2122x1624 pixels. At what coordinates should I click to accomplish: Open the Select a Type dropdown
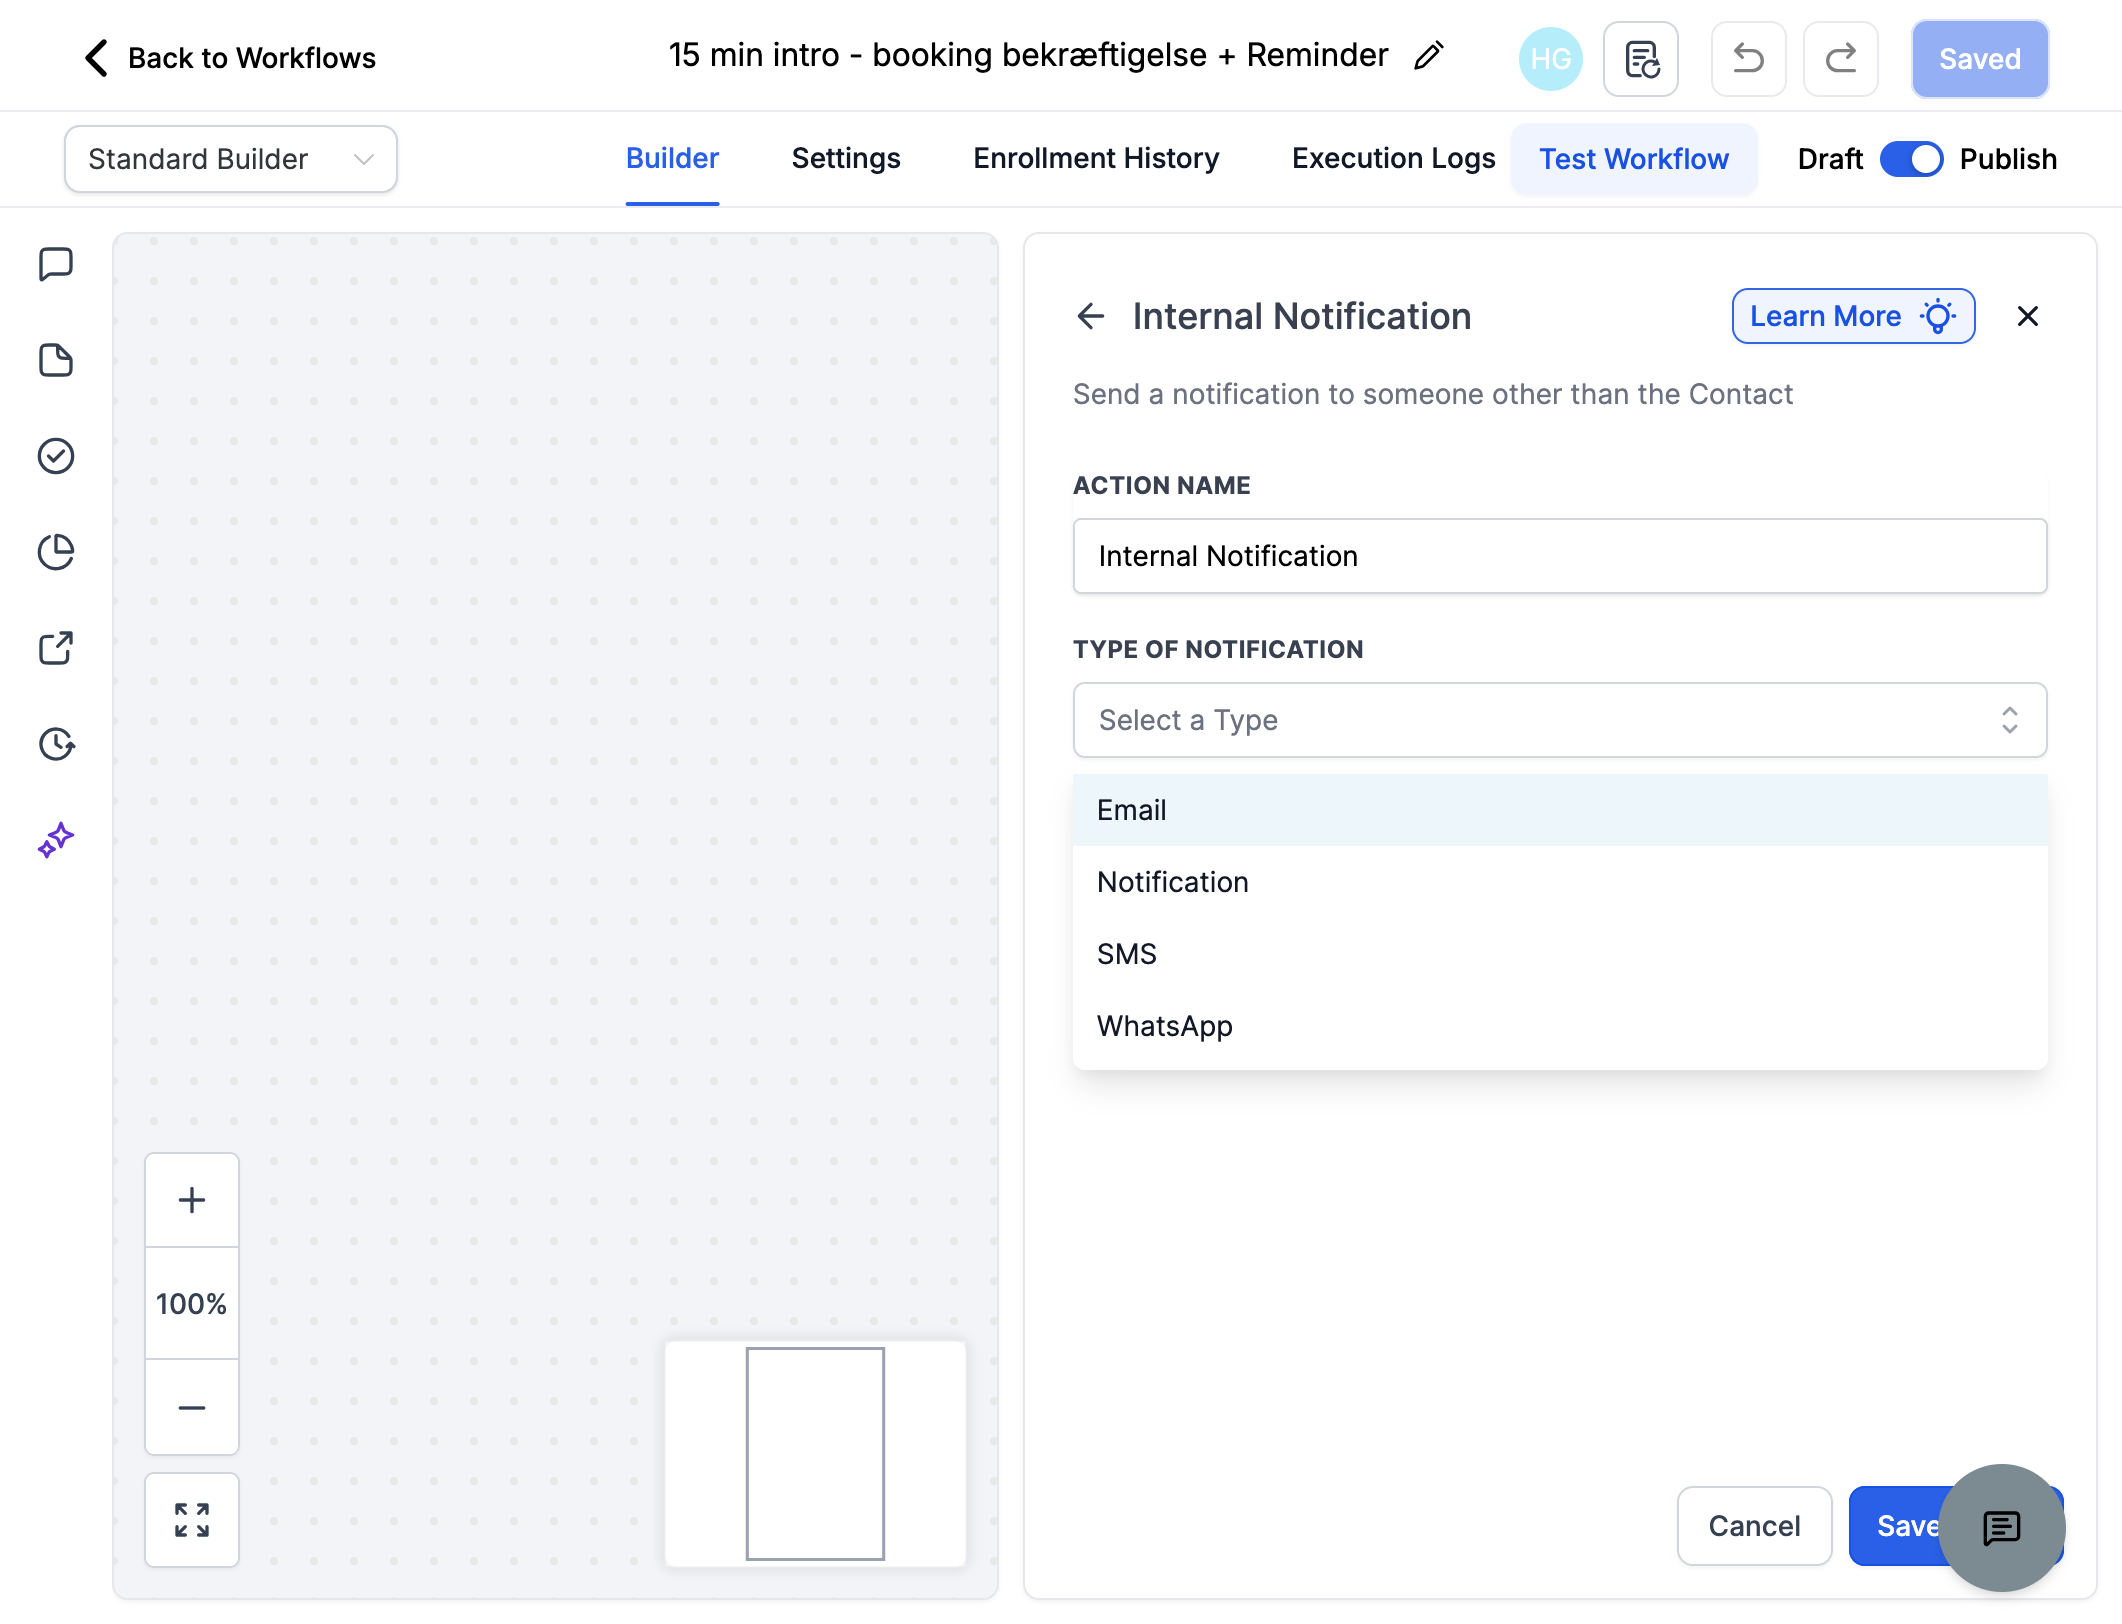1560,720
